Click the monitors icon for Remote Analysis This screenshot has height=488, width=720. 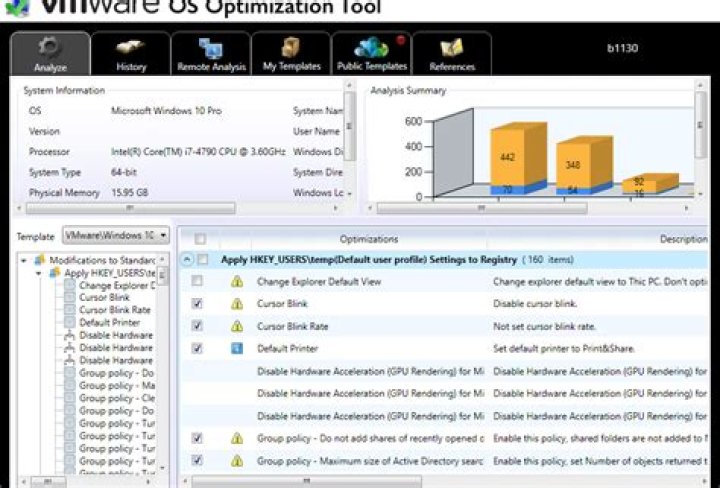[211, 48]
